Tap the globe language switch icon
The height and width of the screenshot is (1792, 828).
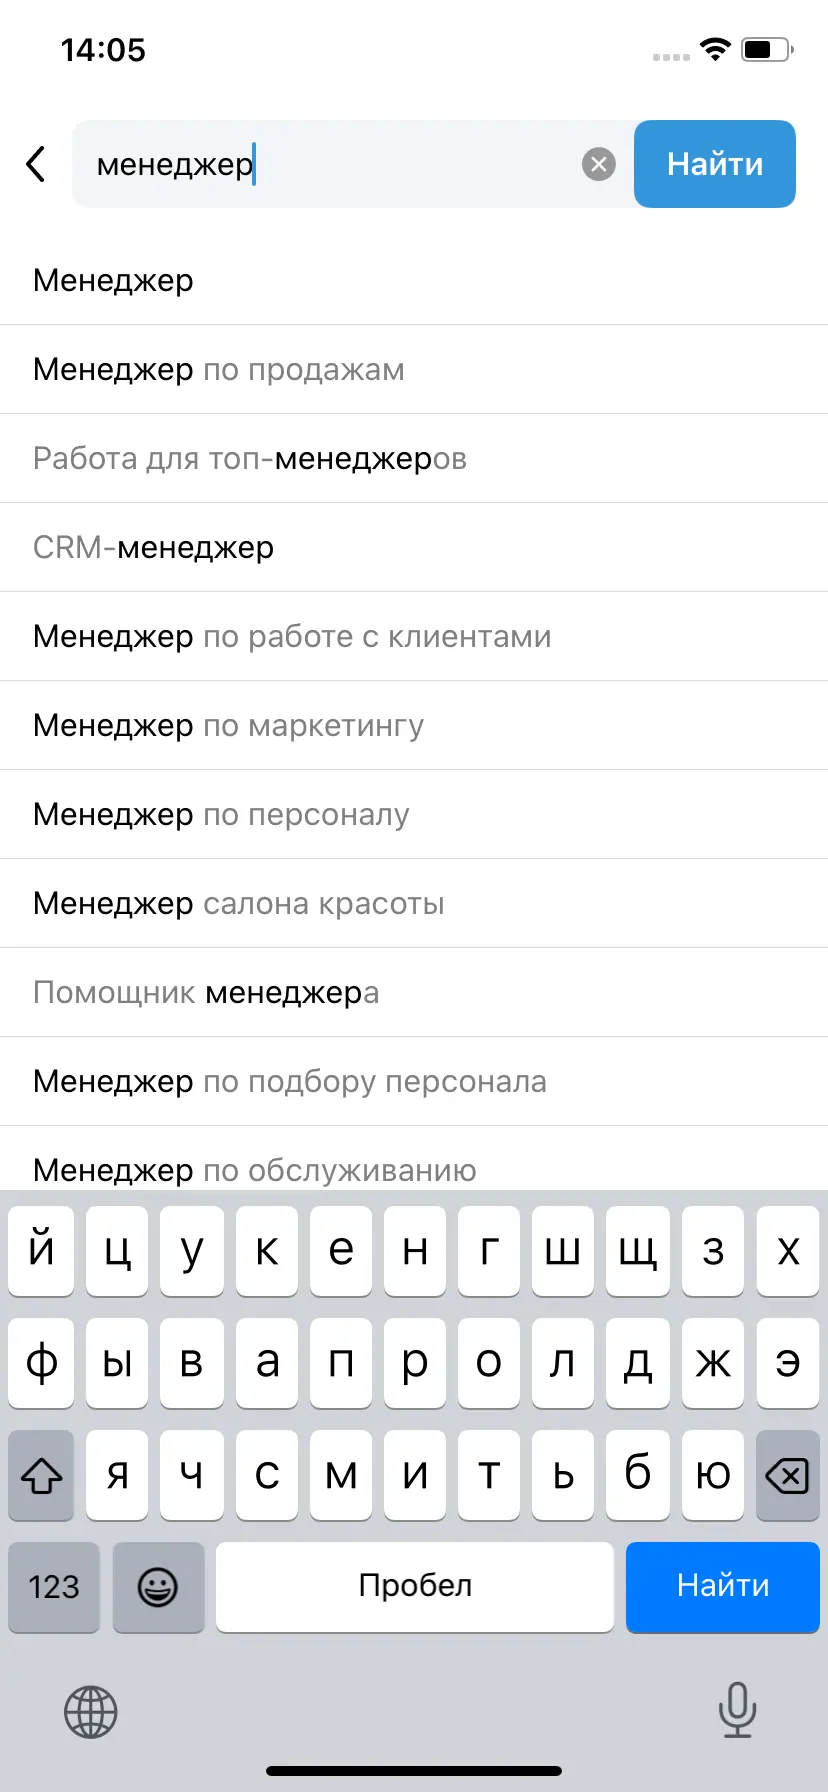tap(91, 1711)
